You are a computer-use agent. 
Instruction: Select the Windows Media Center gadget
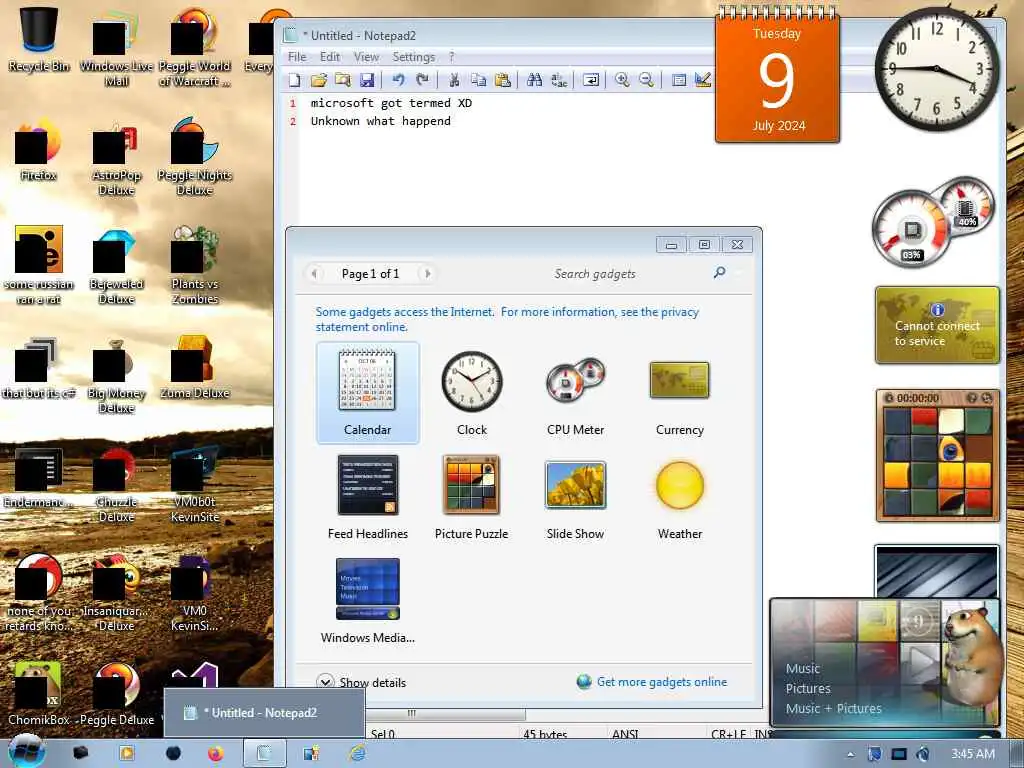(x=368, y=601)
